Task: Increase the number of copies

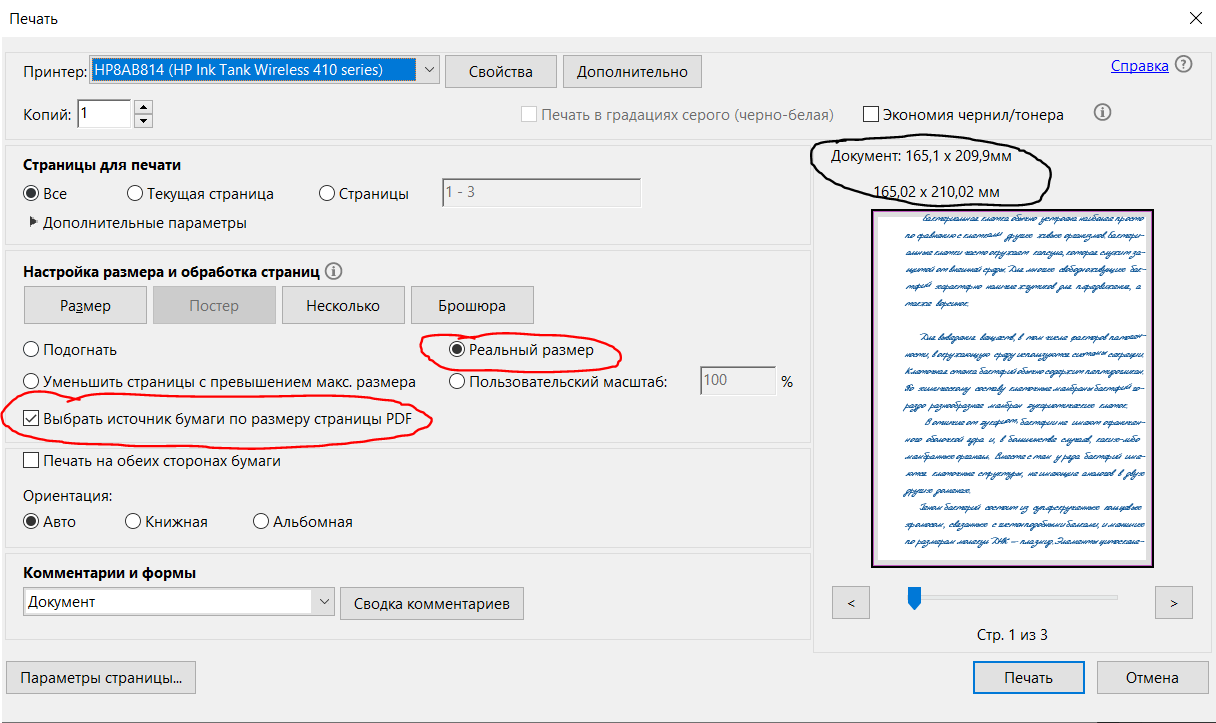Action: pos(143,107)
